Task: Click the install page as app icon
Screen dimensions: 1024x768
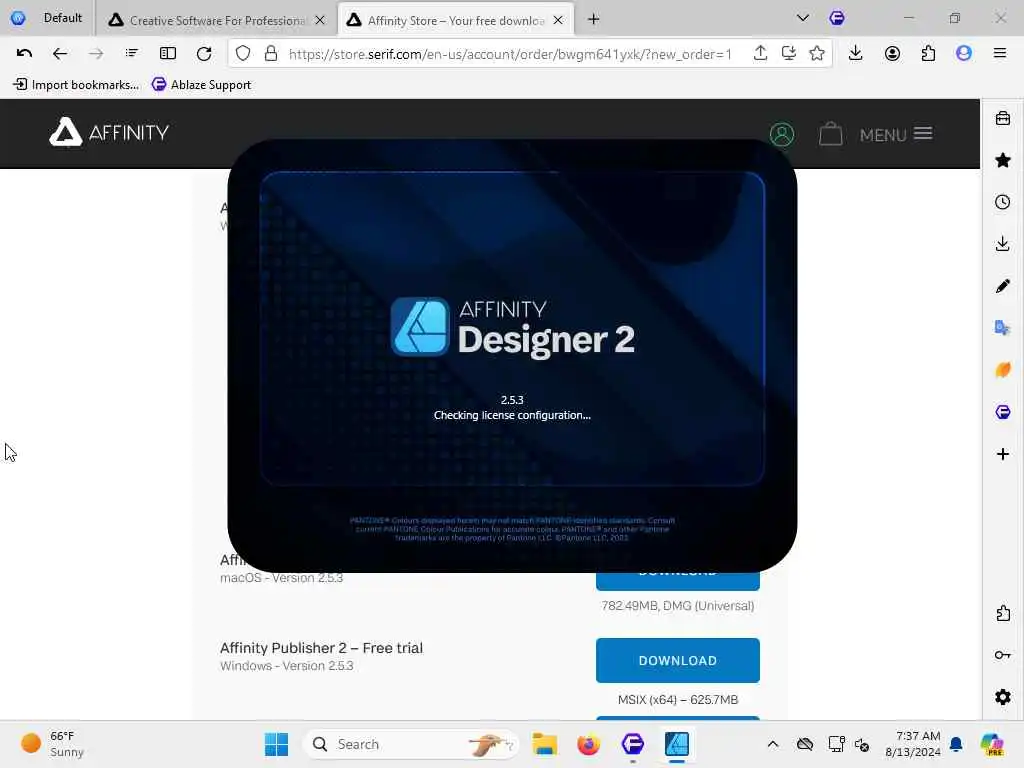Action: click(x=788, y=54)
